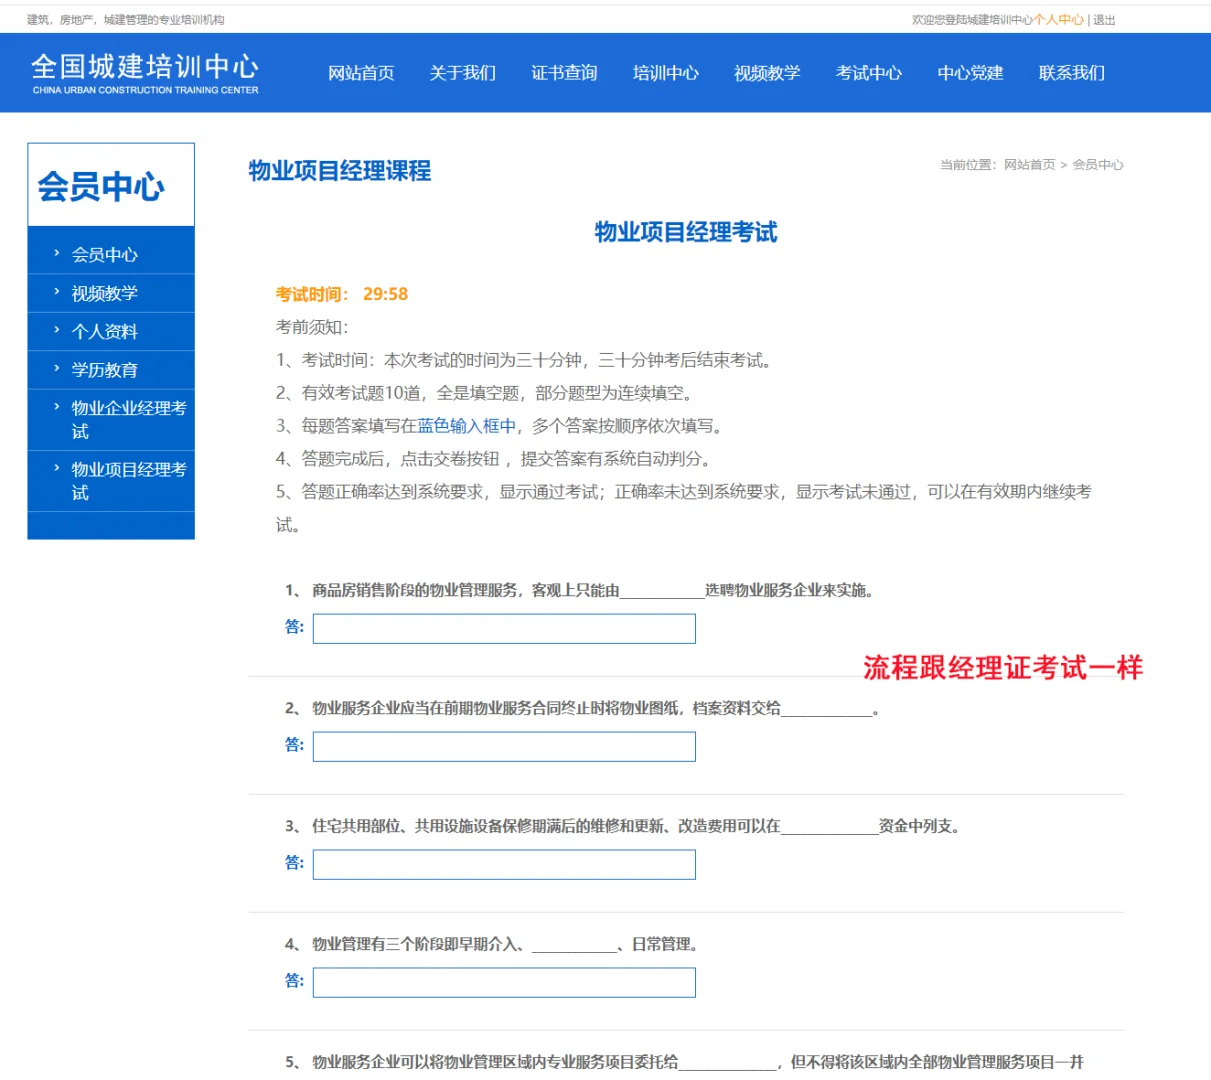Click the answer box for question 3
The image size is (1211, 1080).
point(503,864)
